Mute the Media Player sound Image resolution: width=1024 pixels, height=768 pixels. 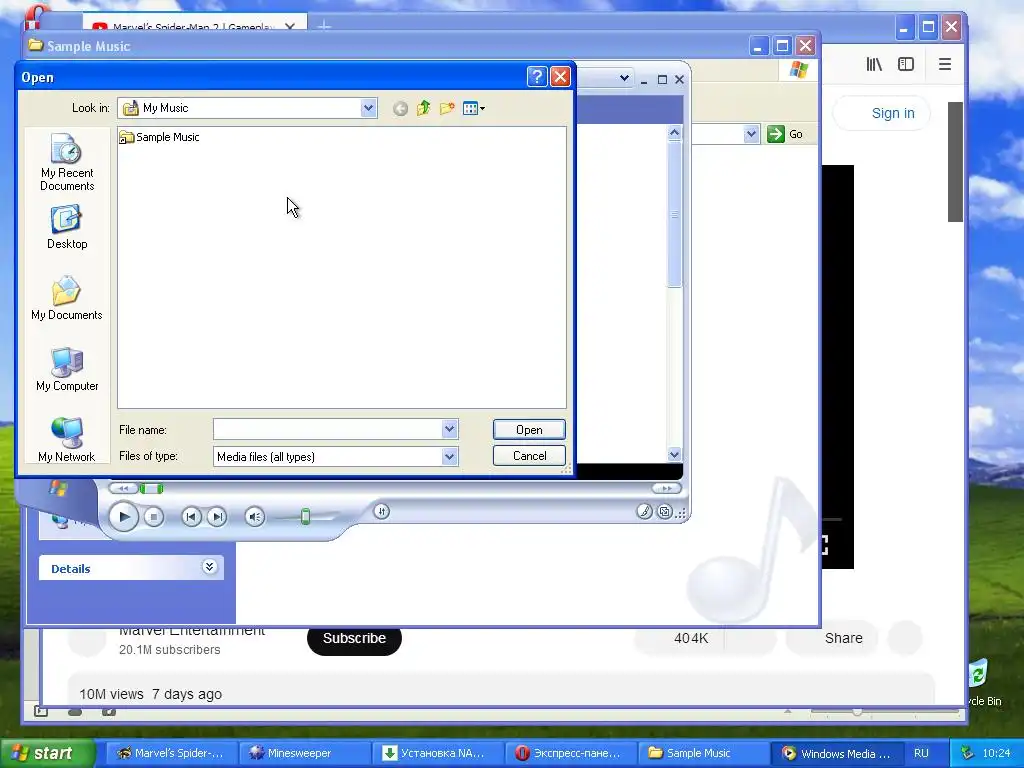tap(255, 517)
